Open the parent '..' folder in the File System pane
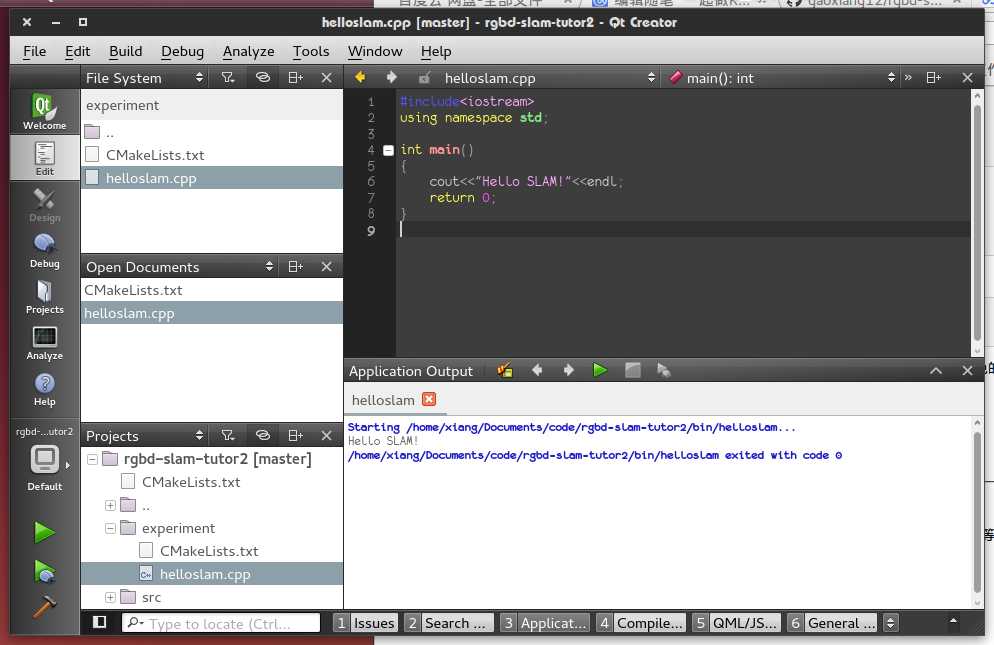This screenshot has width=994, height=645. [212, 132]
